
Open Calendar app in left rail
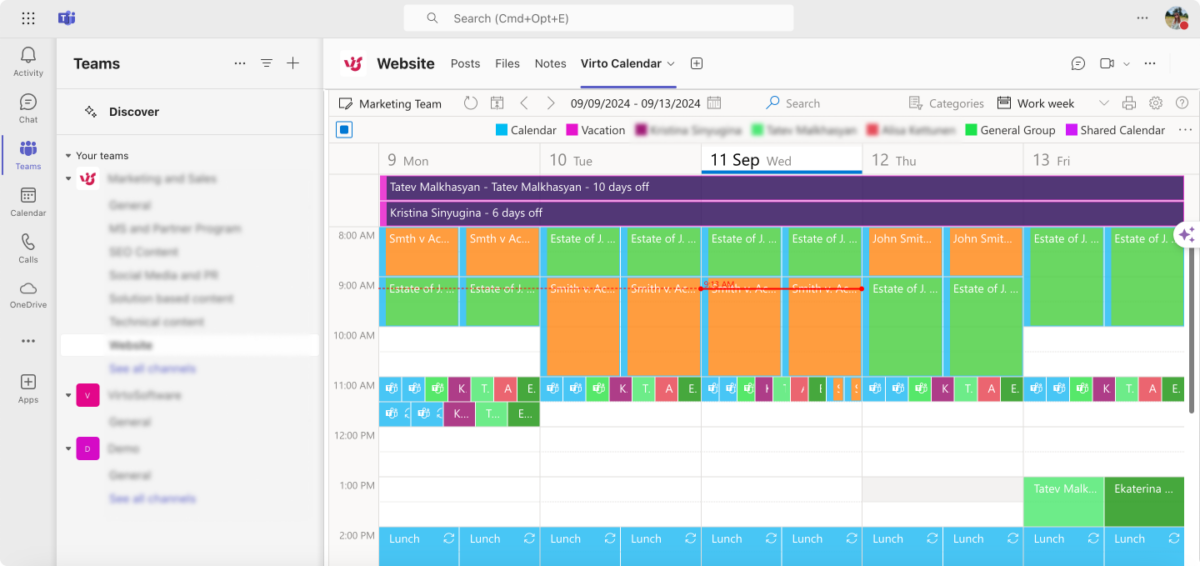coord(28,201)
